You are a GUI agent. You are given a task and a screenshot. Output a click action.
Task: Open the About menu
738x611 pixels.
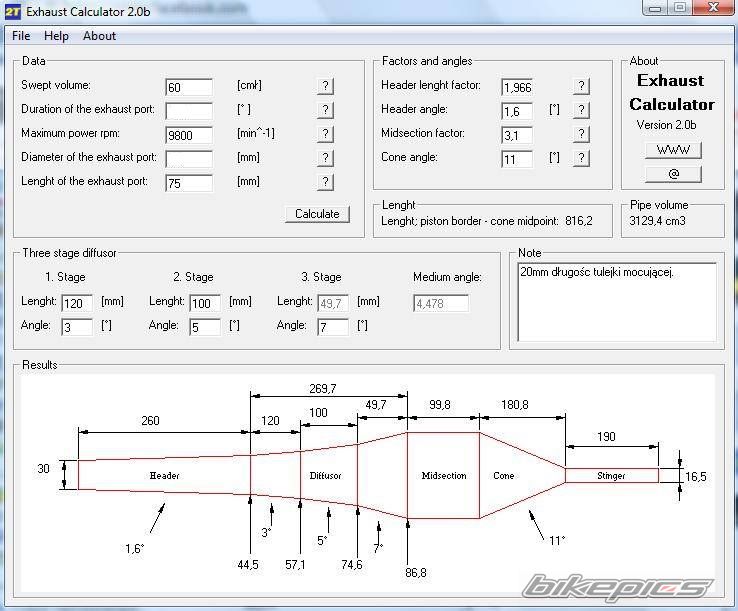pos(99,36)
